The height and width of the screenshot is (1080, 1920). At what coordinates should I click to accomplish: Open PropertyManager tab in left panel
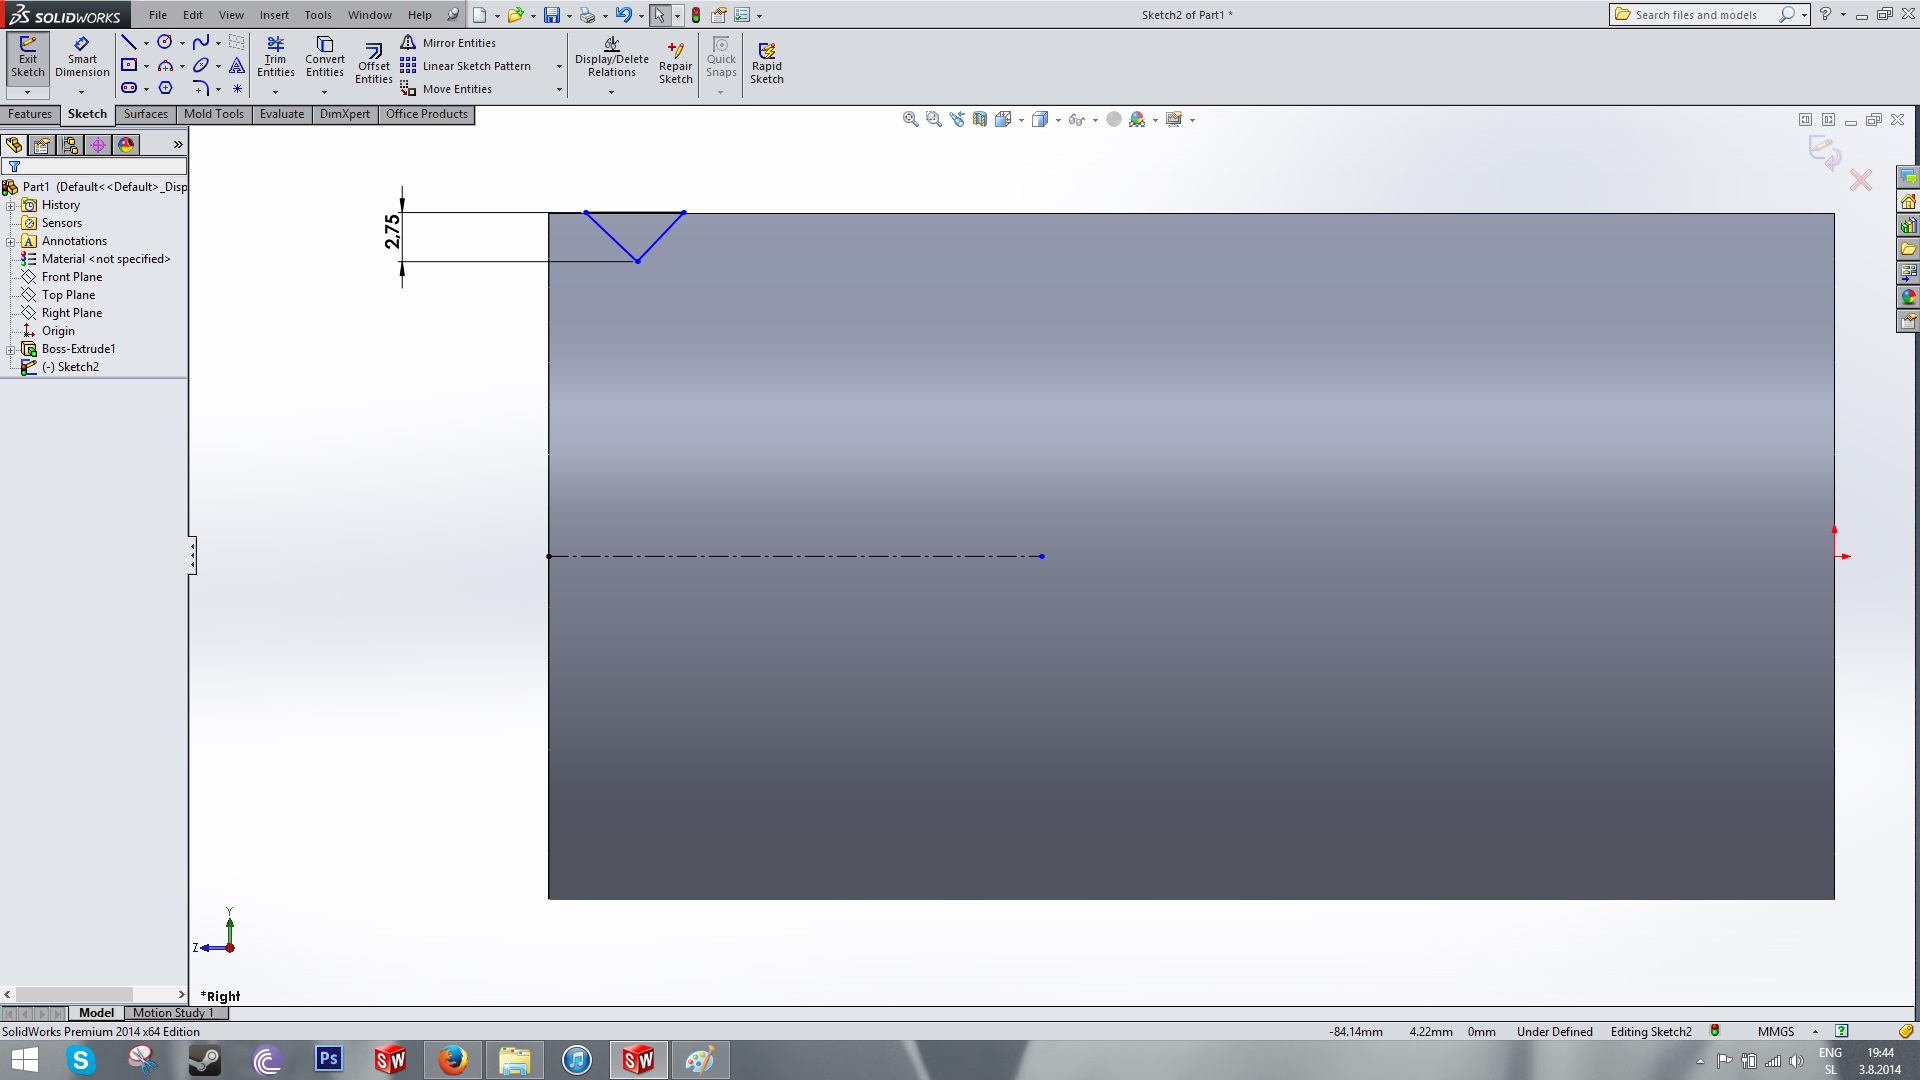pos(42,145)
